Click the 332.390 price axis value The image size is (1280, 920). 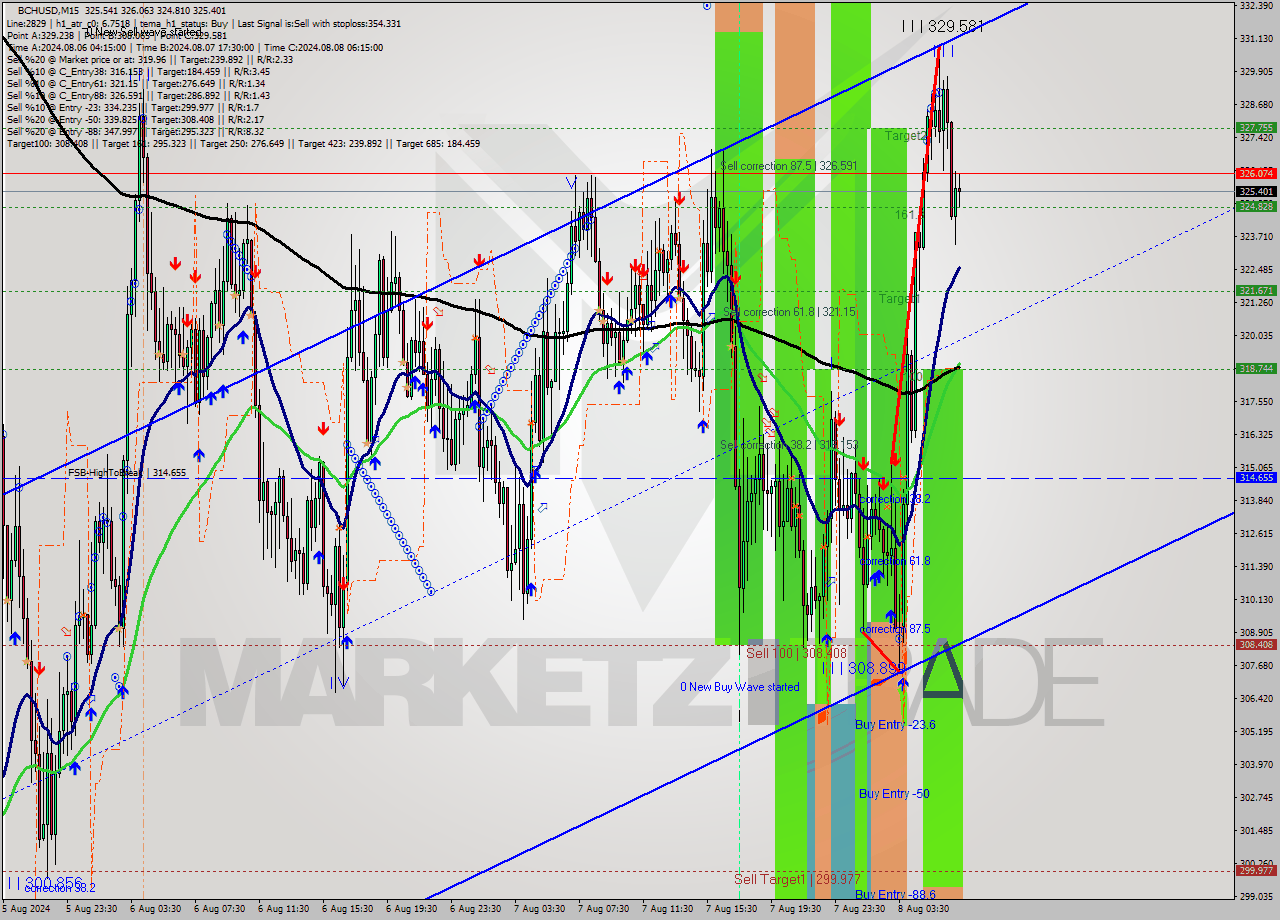click(x=1256, y=6)
